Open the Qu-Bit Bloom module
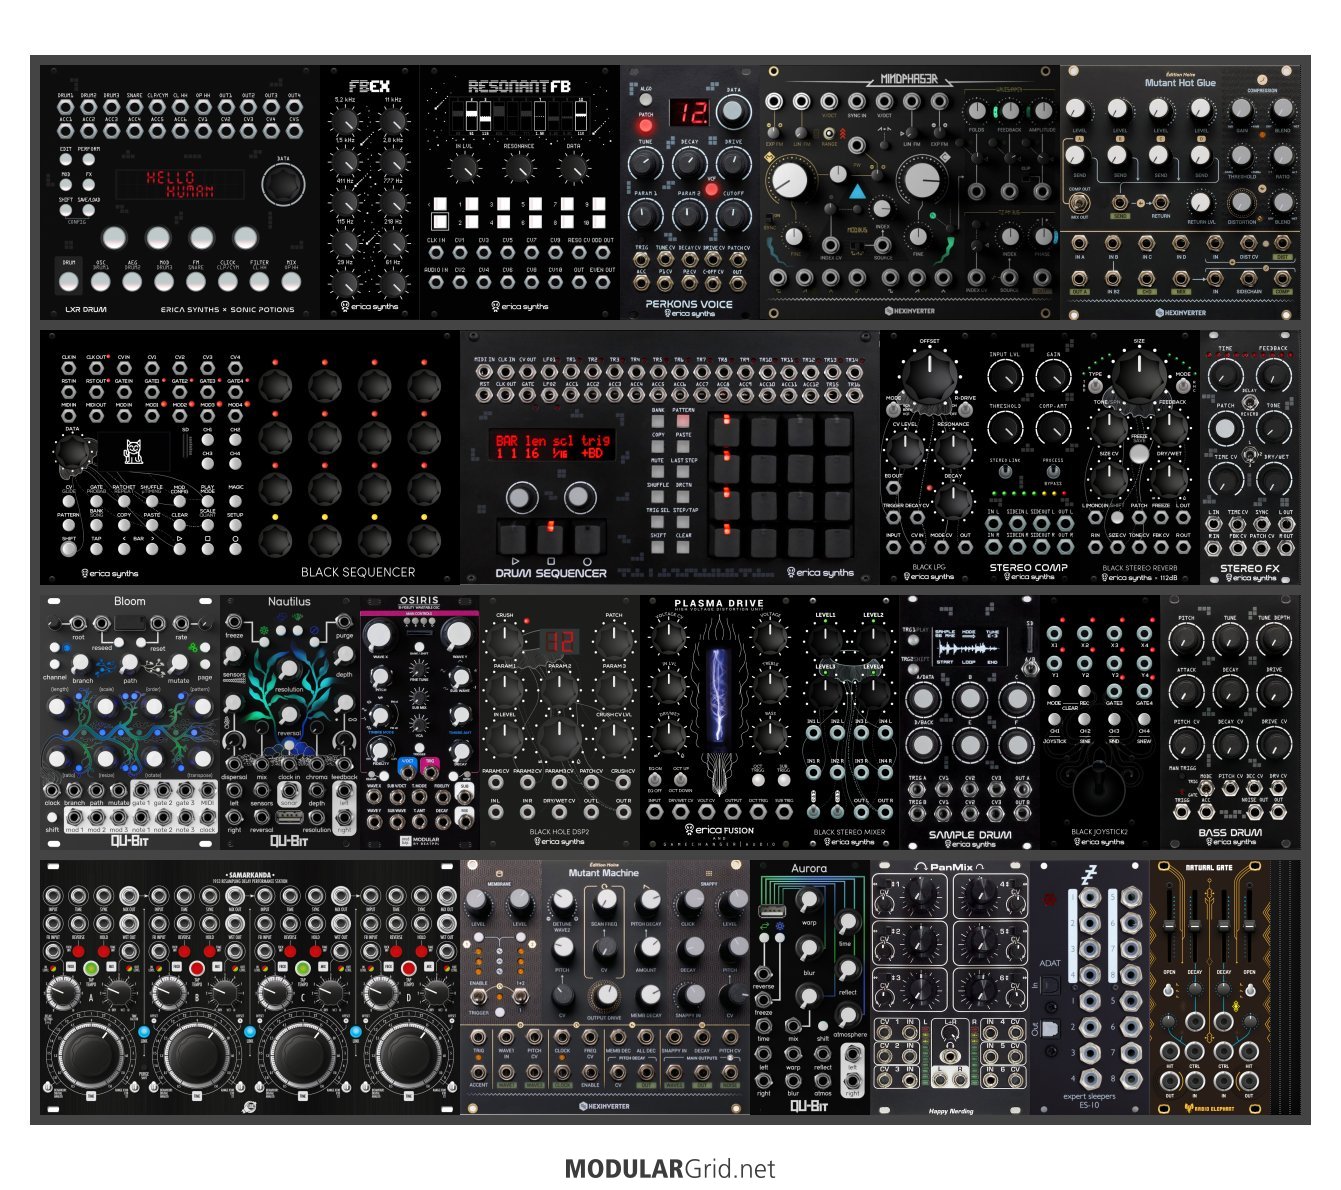Screen dimensions: 1341x1190 click(x=130, y=722)
